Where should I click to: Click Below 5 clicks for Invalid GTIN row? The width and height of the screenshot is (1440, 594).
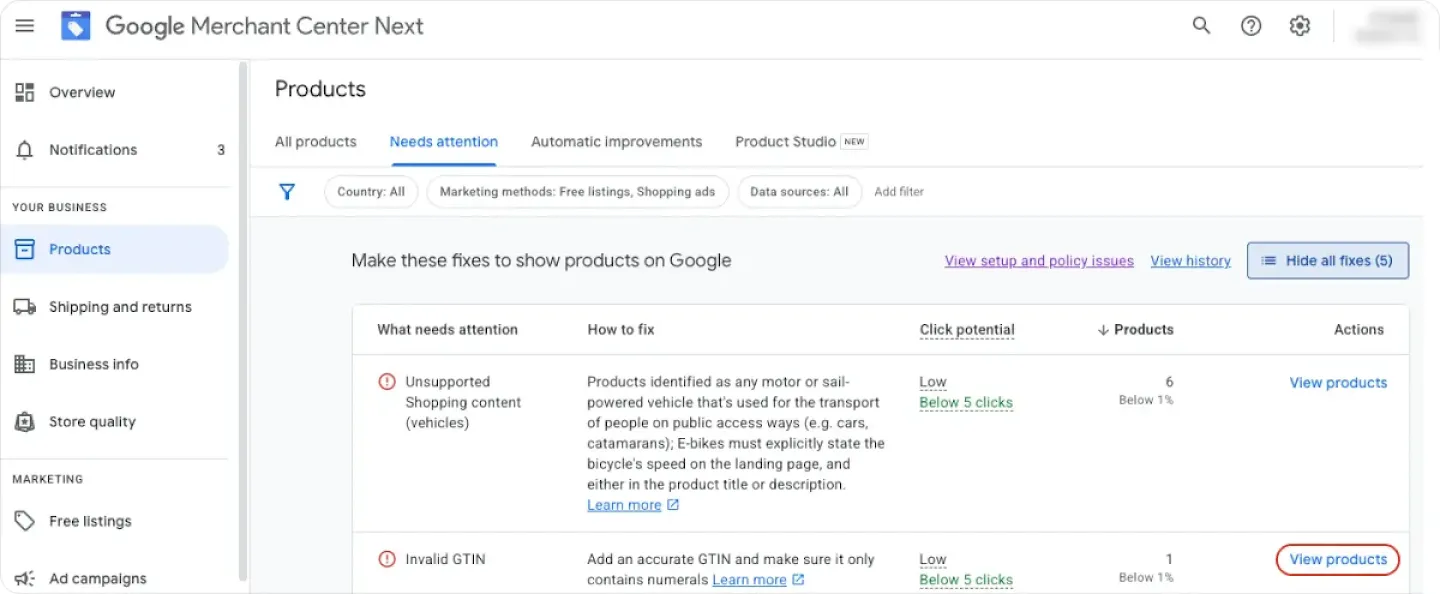(966, 580)
